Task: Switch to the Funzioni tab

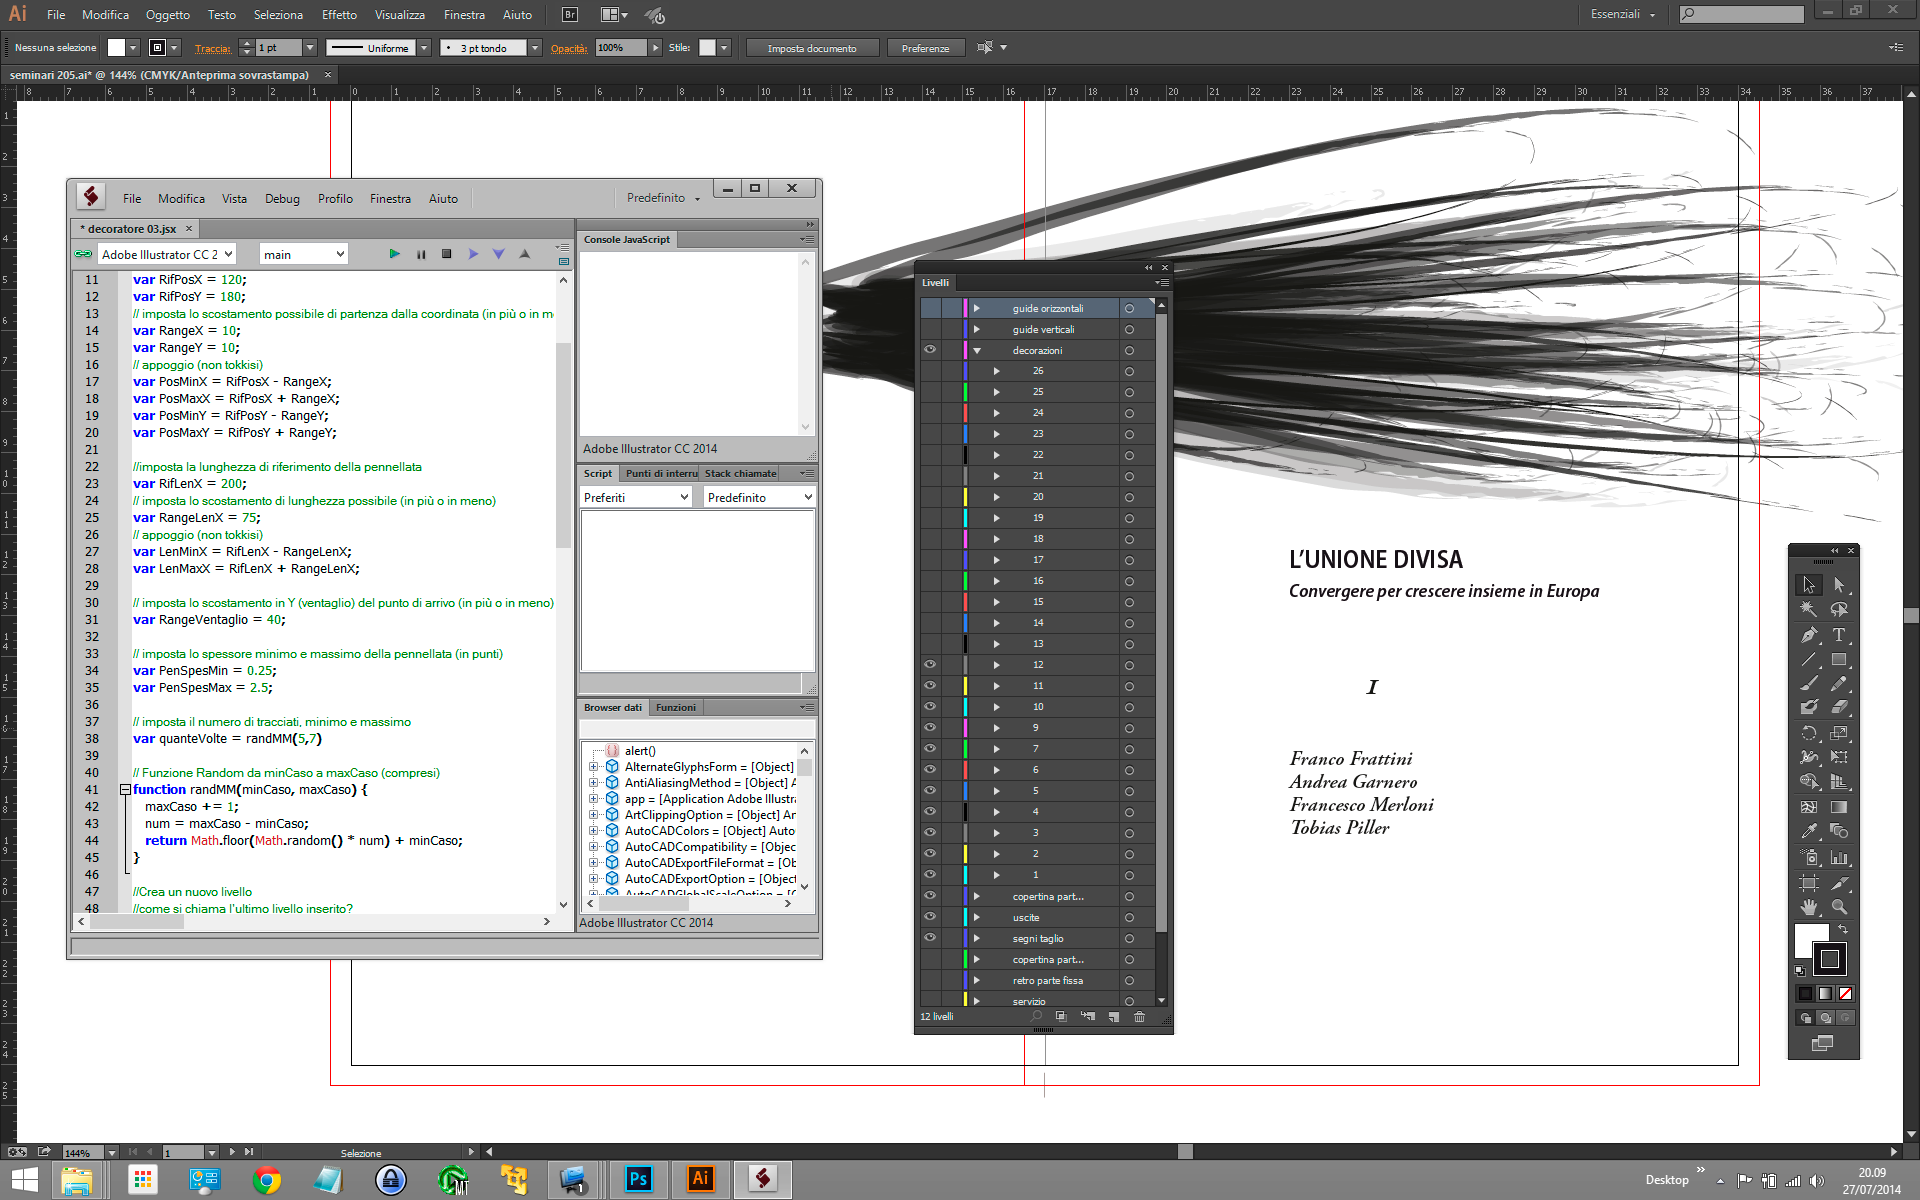Action: click(x=676, y=708)
